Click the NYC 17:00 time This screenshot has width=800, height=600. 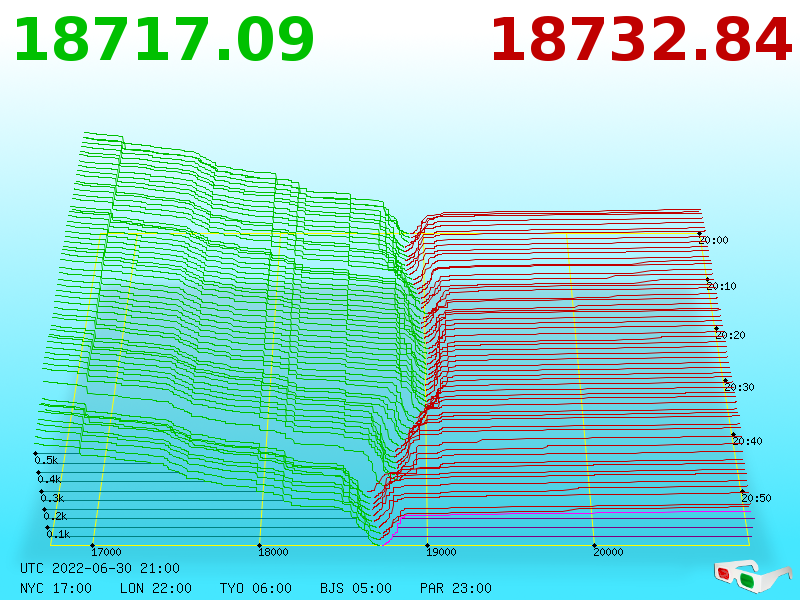[x=56, y=588]
